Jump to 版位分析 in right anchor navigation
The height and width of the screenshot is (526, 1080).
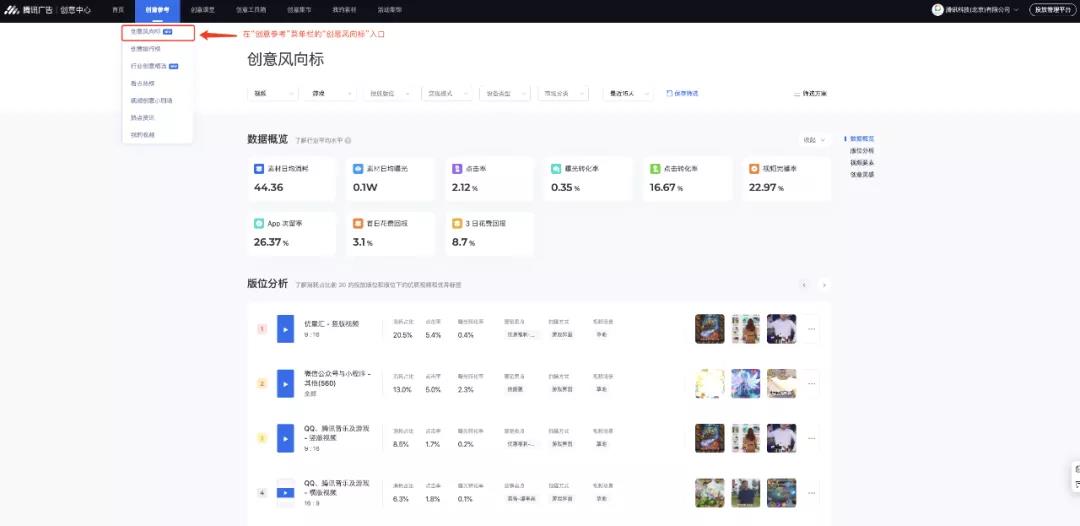tap(861, 150)
